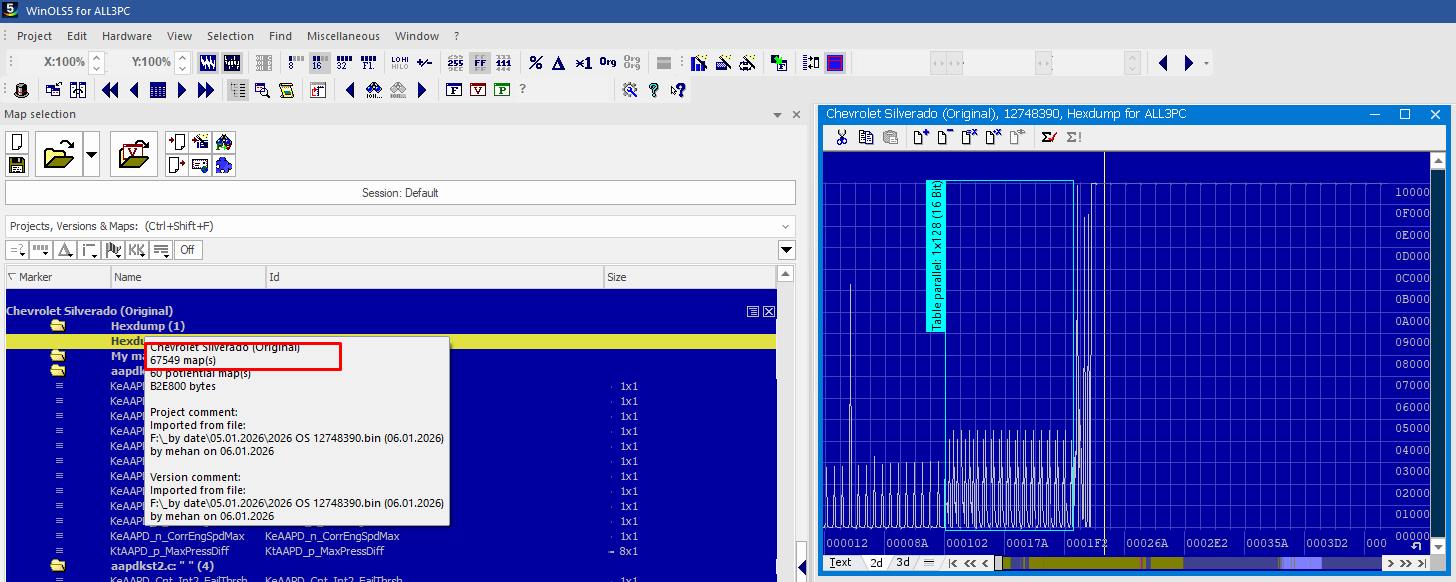
Task: Switch hexdump view to 2d tab
Action: click(876, 563)
